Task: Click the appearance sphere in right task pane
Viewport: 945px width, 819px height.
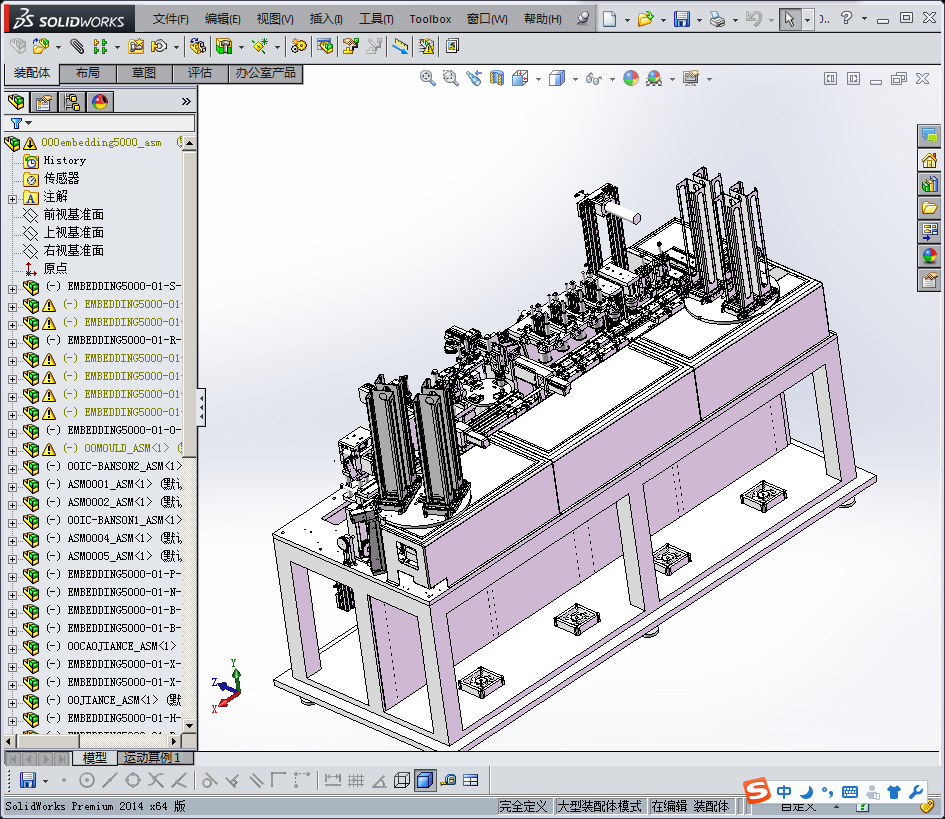Action: (x=929, y=256)
